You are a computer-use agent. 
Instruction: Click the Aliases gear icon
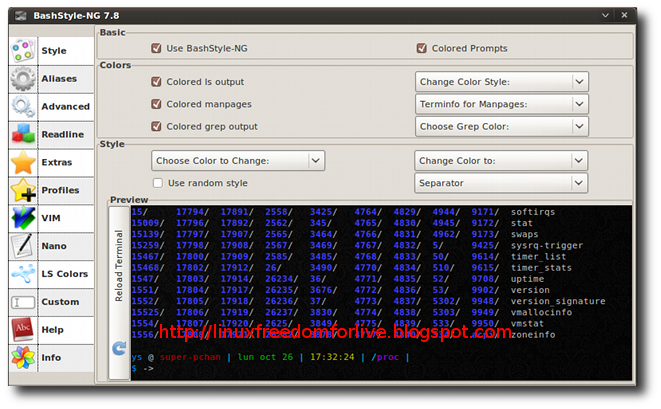click(x=23, y=78)
